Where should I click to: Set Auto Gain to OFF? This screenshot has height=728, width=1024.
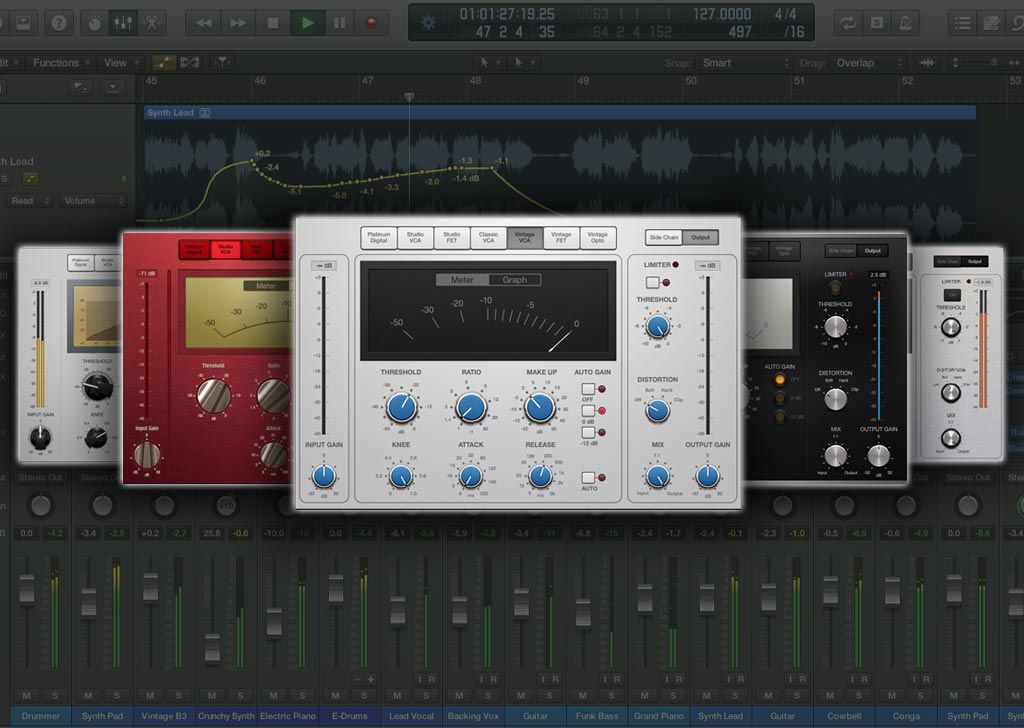point(588,389)
